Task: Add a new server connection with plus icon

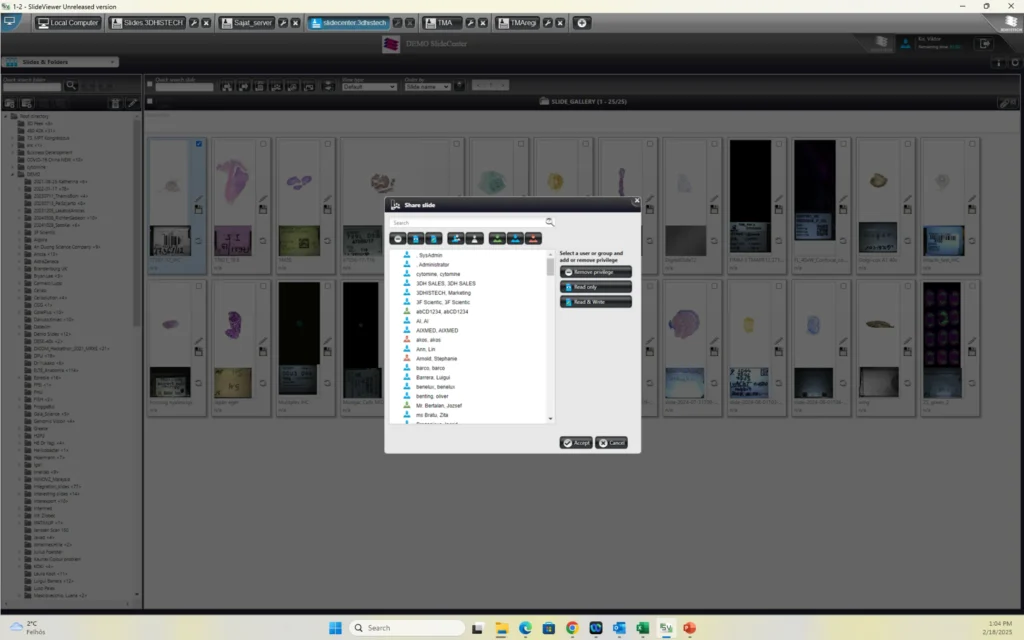Action: [581, 23]
